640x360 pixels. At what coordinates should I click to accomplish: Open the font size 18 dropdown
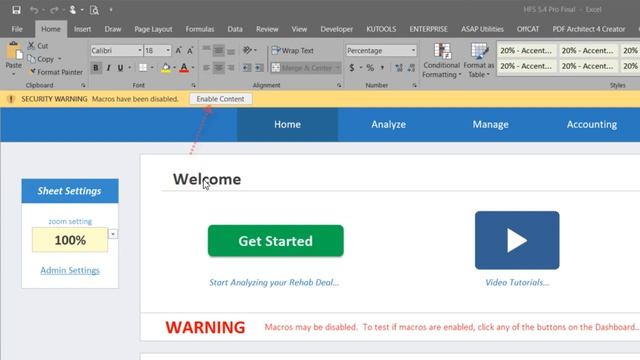coord(168,51)
